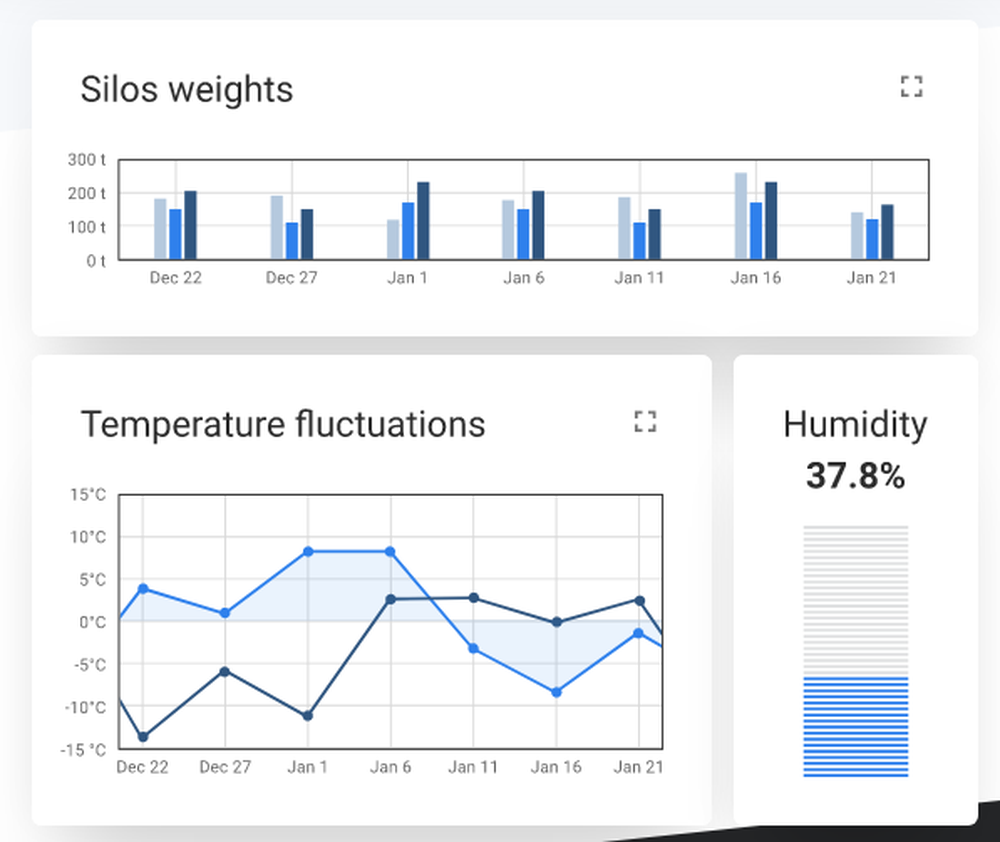Screen dimensions: 1000x842
Task: Select the dark blue bar above Jan 1
Action: tap(423, 220)
